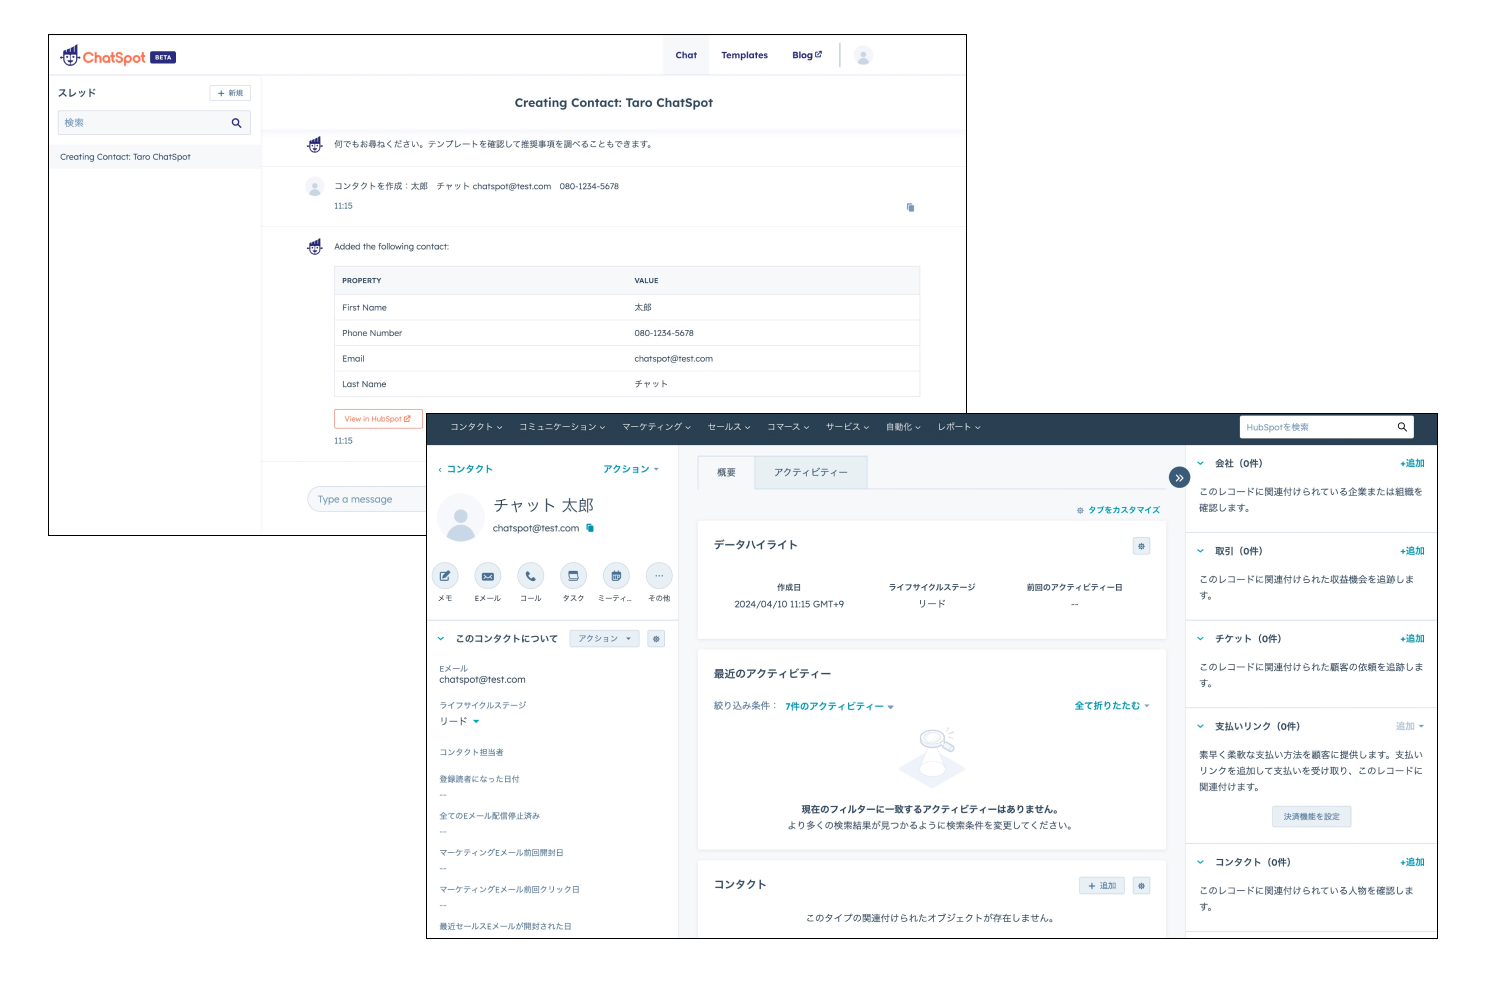Add a ticket via チケット +追加

pos(1412,638)
